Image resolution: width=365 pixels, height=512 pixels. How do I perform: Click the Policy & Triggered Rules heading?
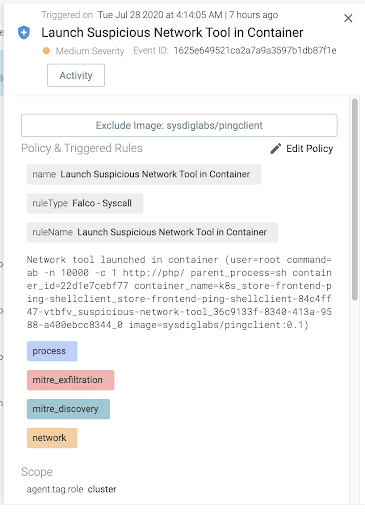pyautogui.click(x=82, y=148)
